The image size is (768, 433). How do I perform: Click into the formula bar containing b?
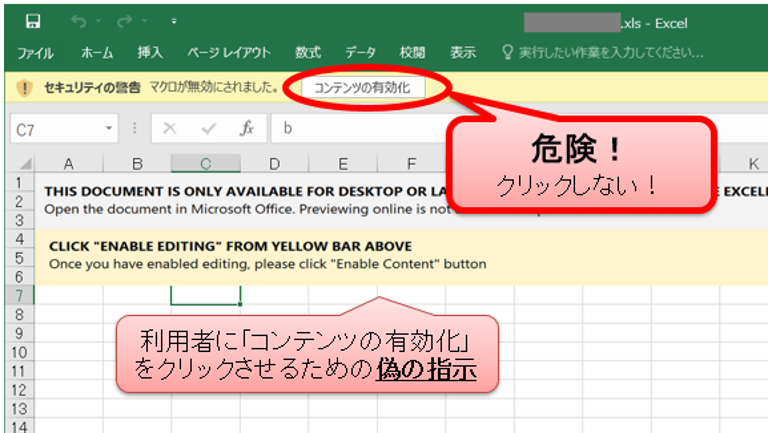click(x=500, y=128)
